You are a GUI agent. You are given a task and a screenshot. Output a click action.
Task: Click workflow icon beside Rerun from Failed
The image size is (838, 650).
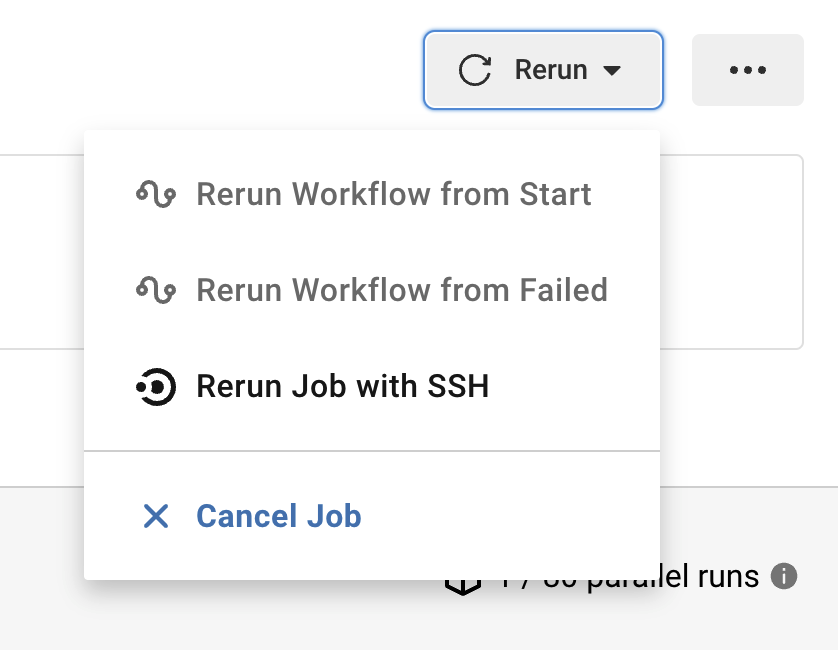pyautogui.click(x=156, y=290)
